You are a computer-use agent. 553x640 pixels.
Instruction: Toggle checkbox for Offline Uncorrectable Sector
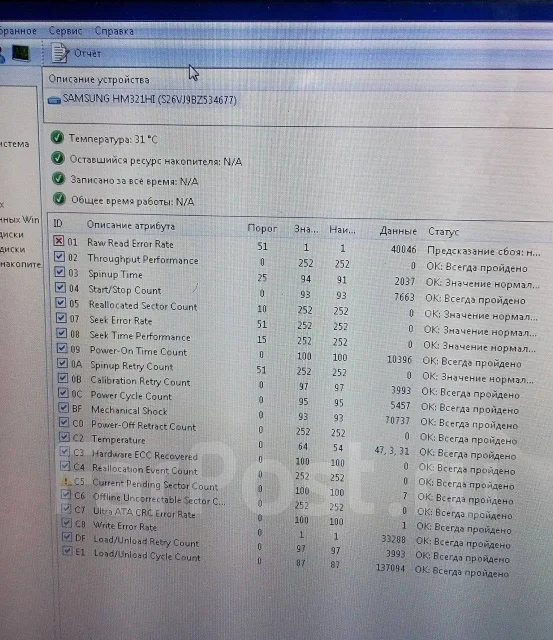[x=66, y=495]
